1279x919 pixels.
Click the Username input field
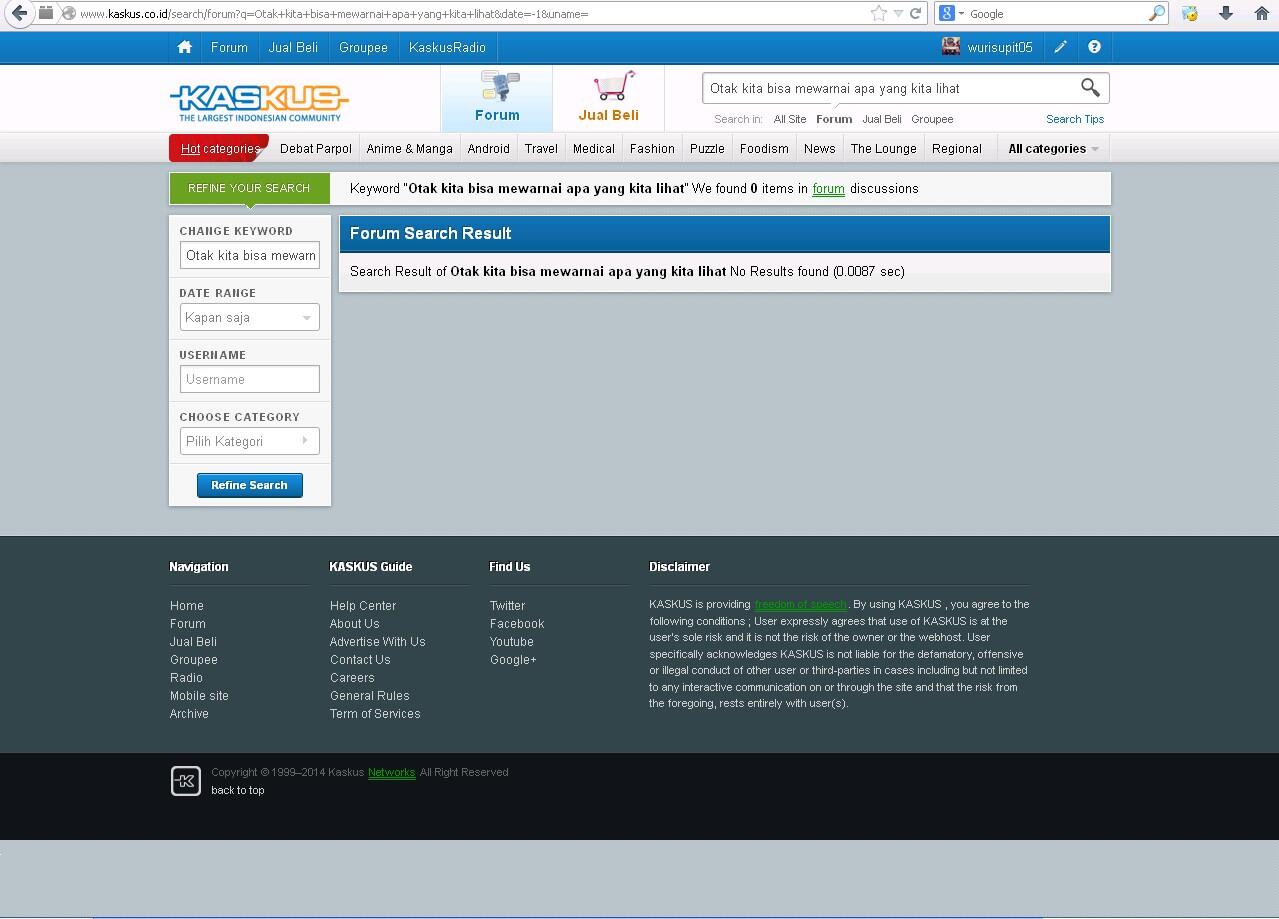click(x=249, y=379)
